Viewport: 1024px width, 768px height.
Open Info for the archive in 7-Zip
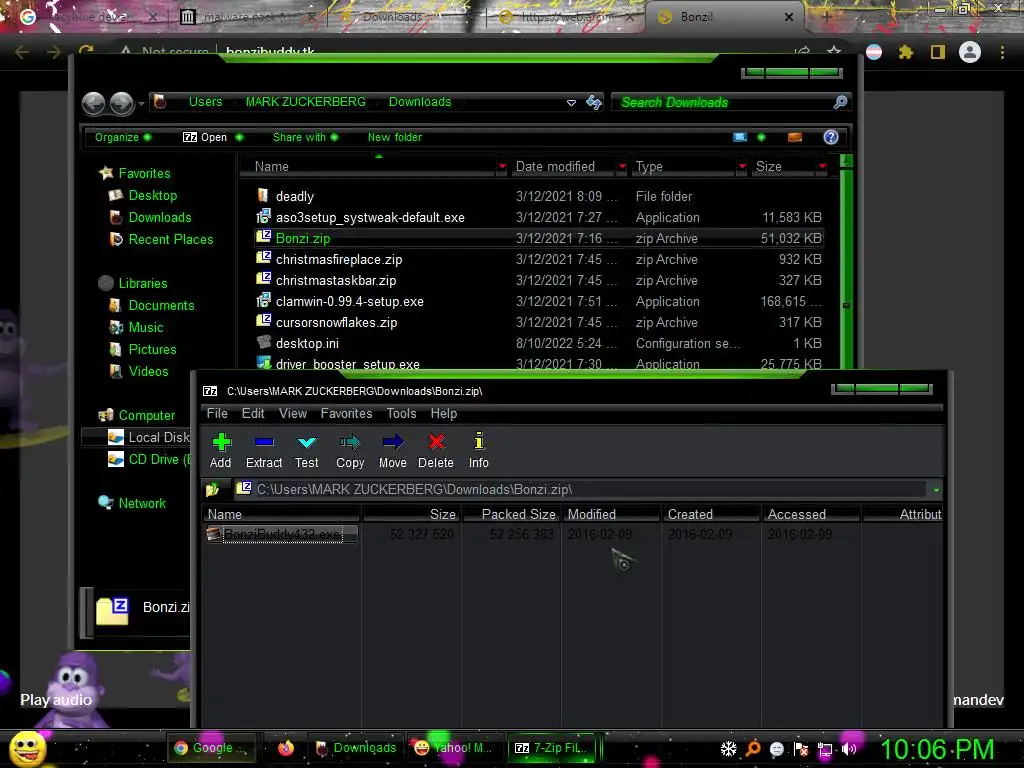(479, 451)
